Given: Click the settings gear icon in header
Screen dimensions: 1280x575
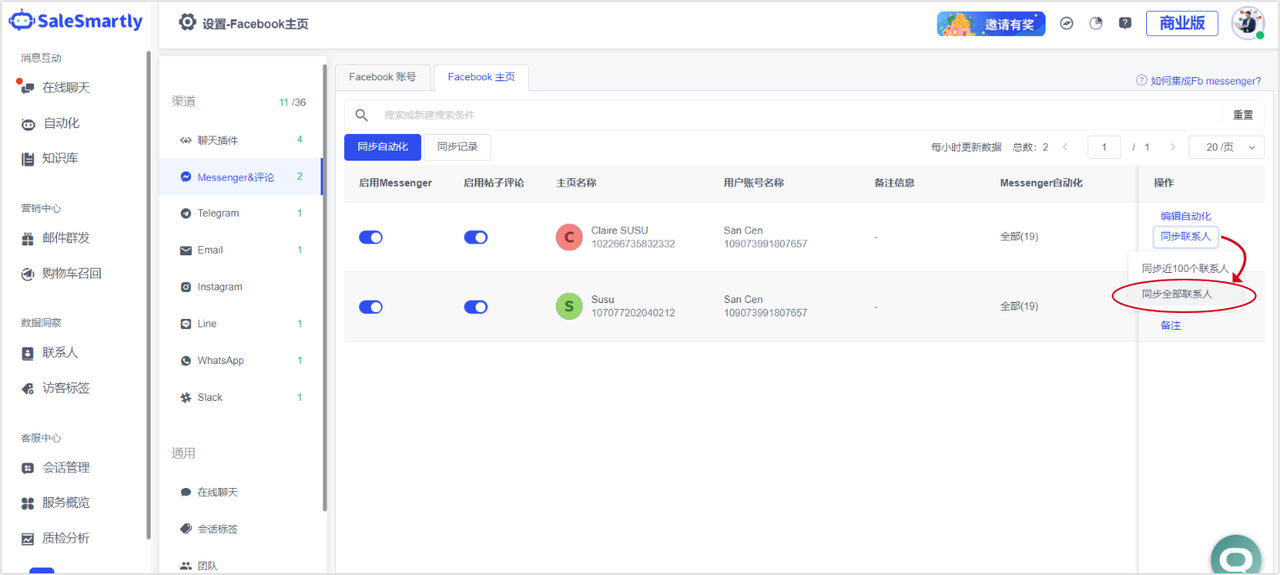Looking at the screenshot, I should coord(187,22).
